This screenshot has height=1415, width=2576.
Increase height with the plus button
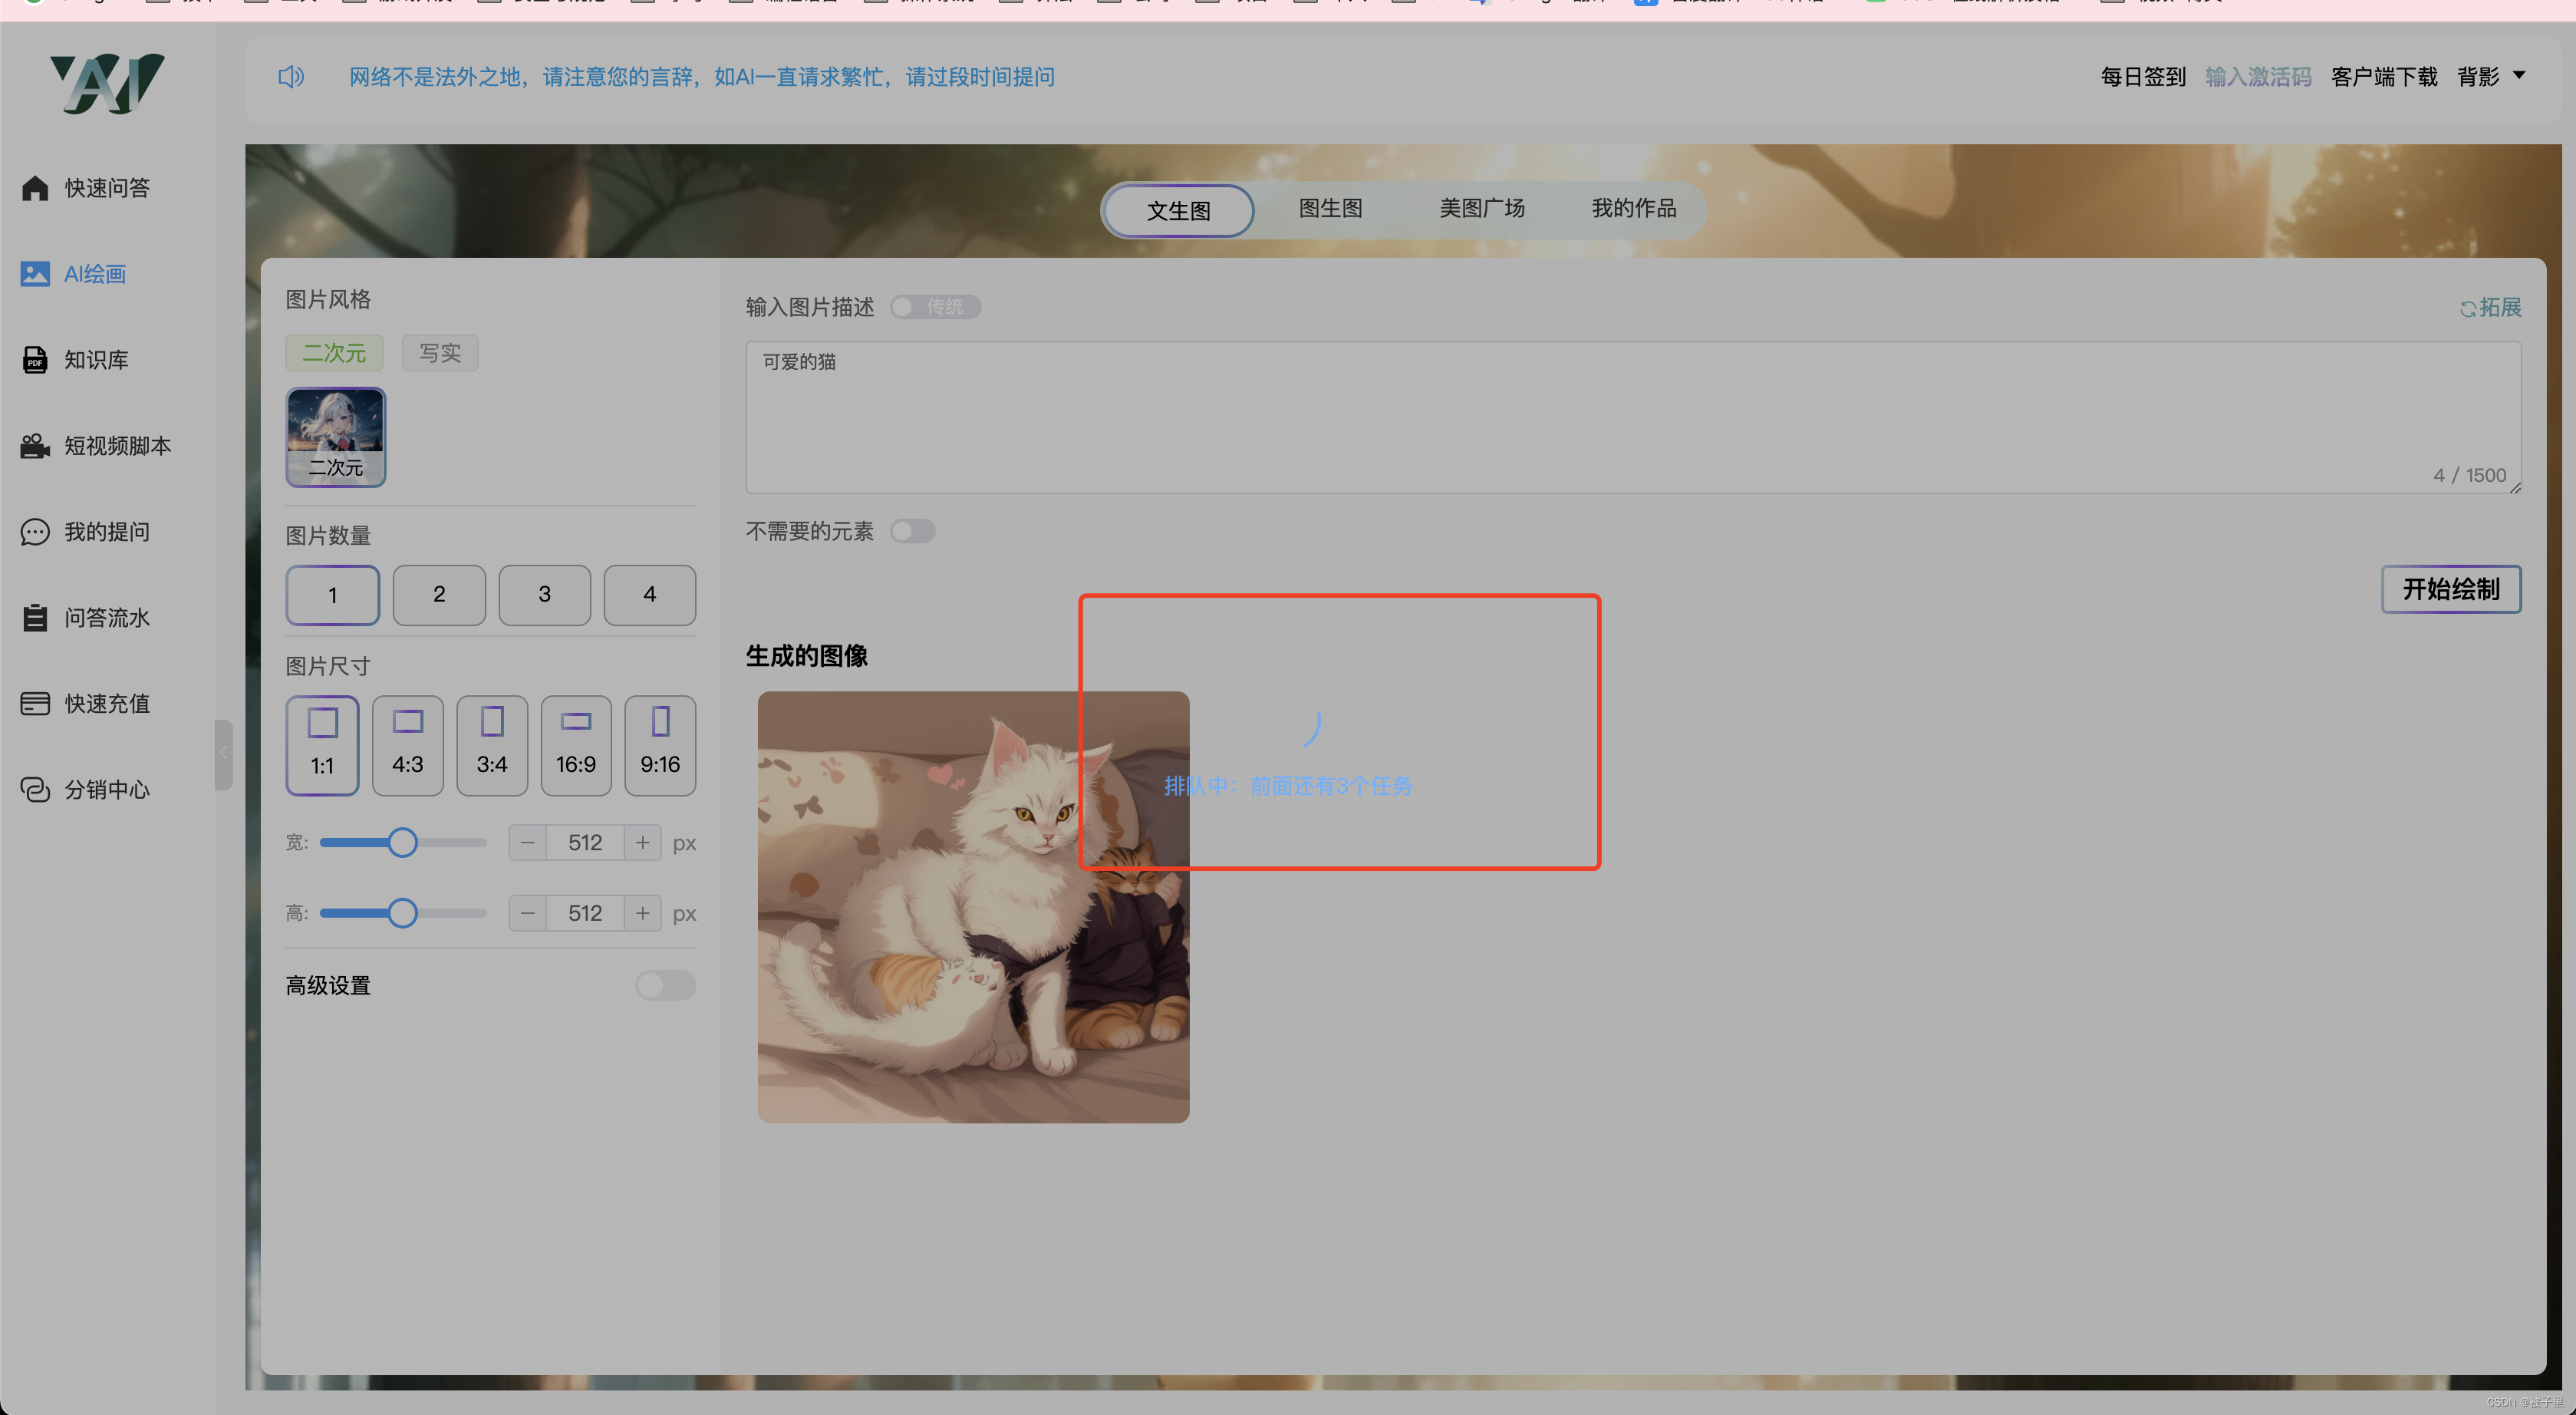(643, 913)
